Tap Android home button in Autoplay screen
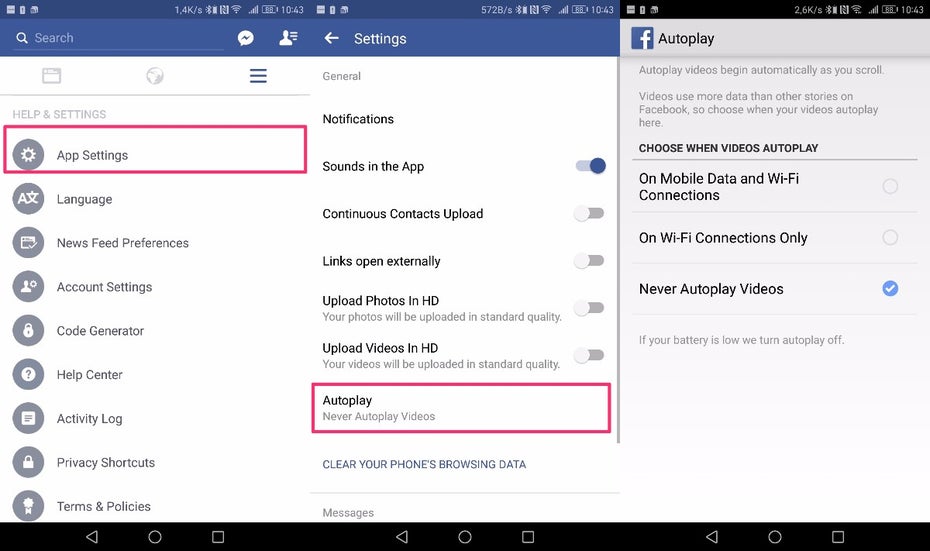930x551 pixels. (x=775, y=537)
